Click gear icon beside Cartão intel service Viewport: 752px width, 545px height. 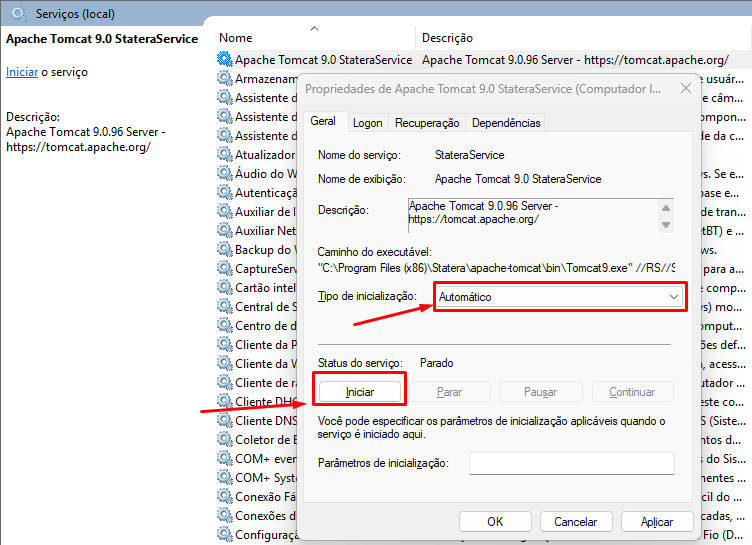click(x=224, y=287)
